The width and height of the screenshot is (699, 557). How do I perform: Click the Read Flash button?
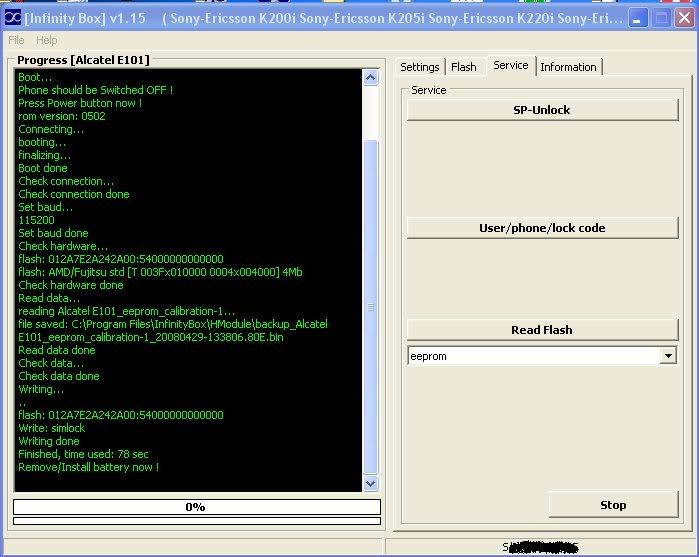542,330
